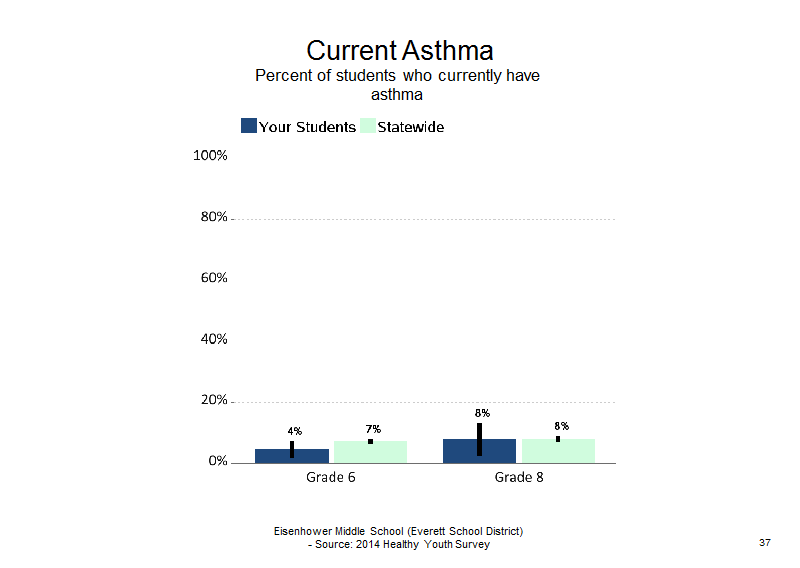Click the 100% y-axis label
Image resolution: width=800 pixels, height=568 pixels.
210,155
